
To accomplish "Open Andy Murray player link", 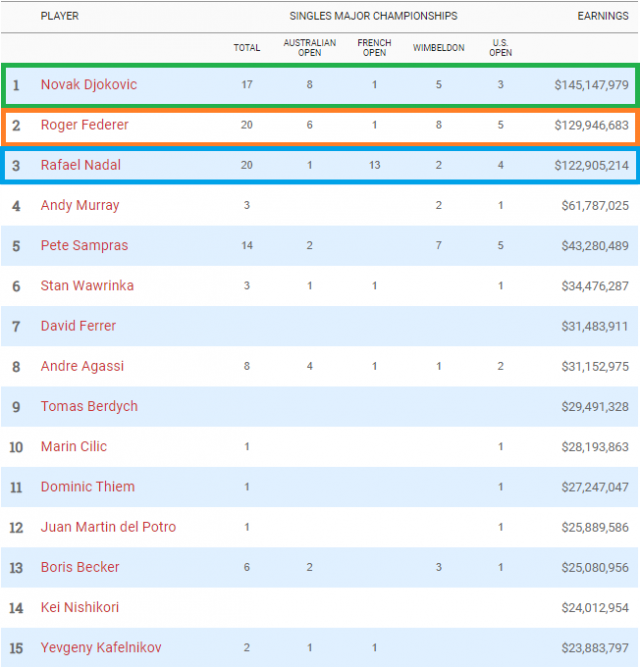I will click(80, 205).
